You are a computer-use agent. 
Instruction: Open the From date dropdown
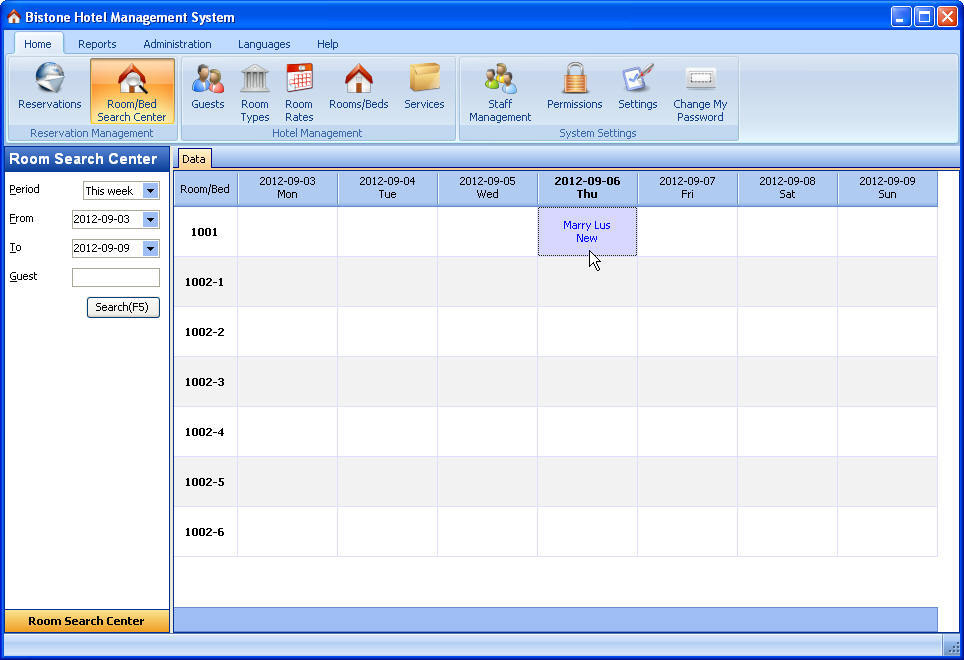pos(151,220)
